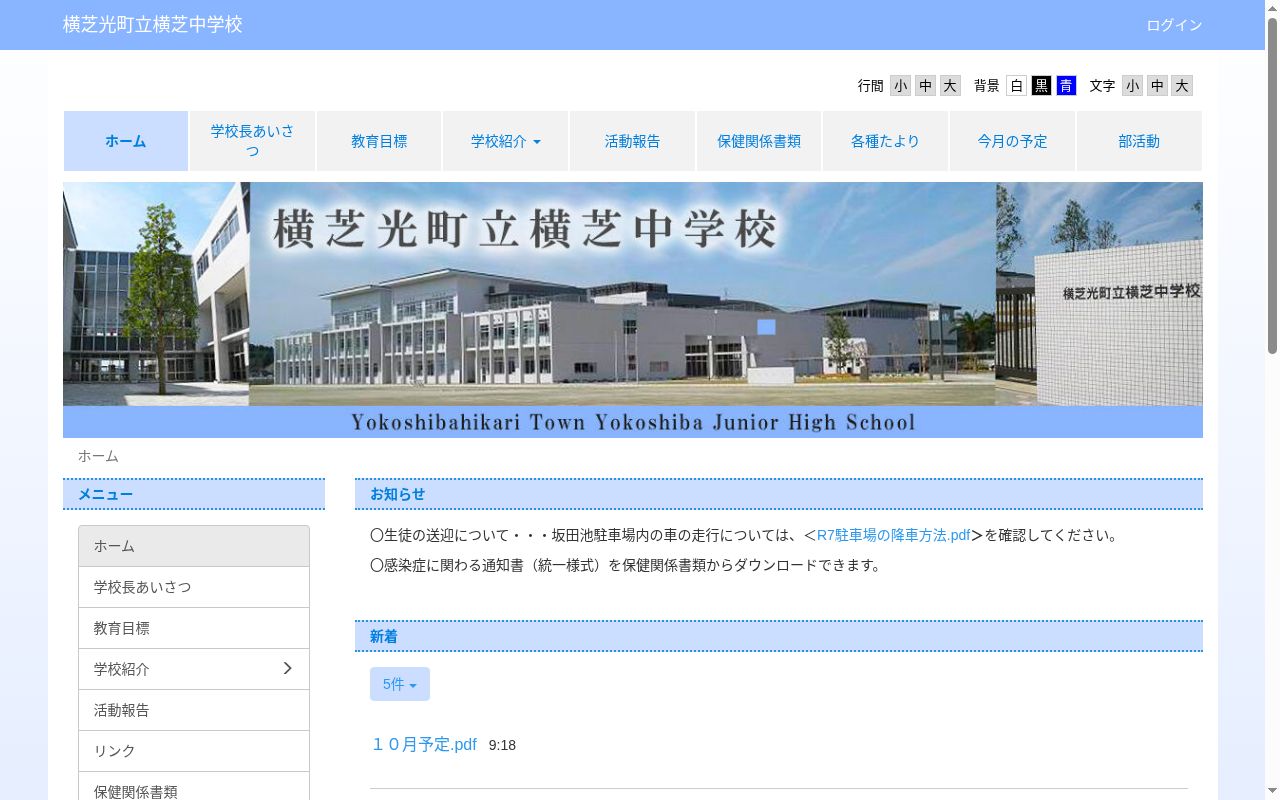
Task: Choose blue background (背景 青)
Action: coord(1066,86)
